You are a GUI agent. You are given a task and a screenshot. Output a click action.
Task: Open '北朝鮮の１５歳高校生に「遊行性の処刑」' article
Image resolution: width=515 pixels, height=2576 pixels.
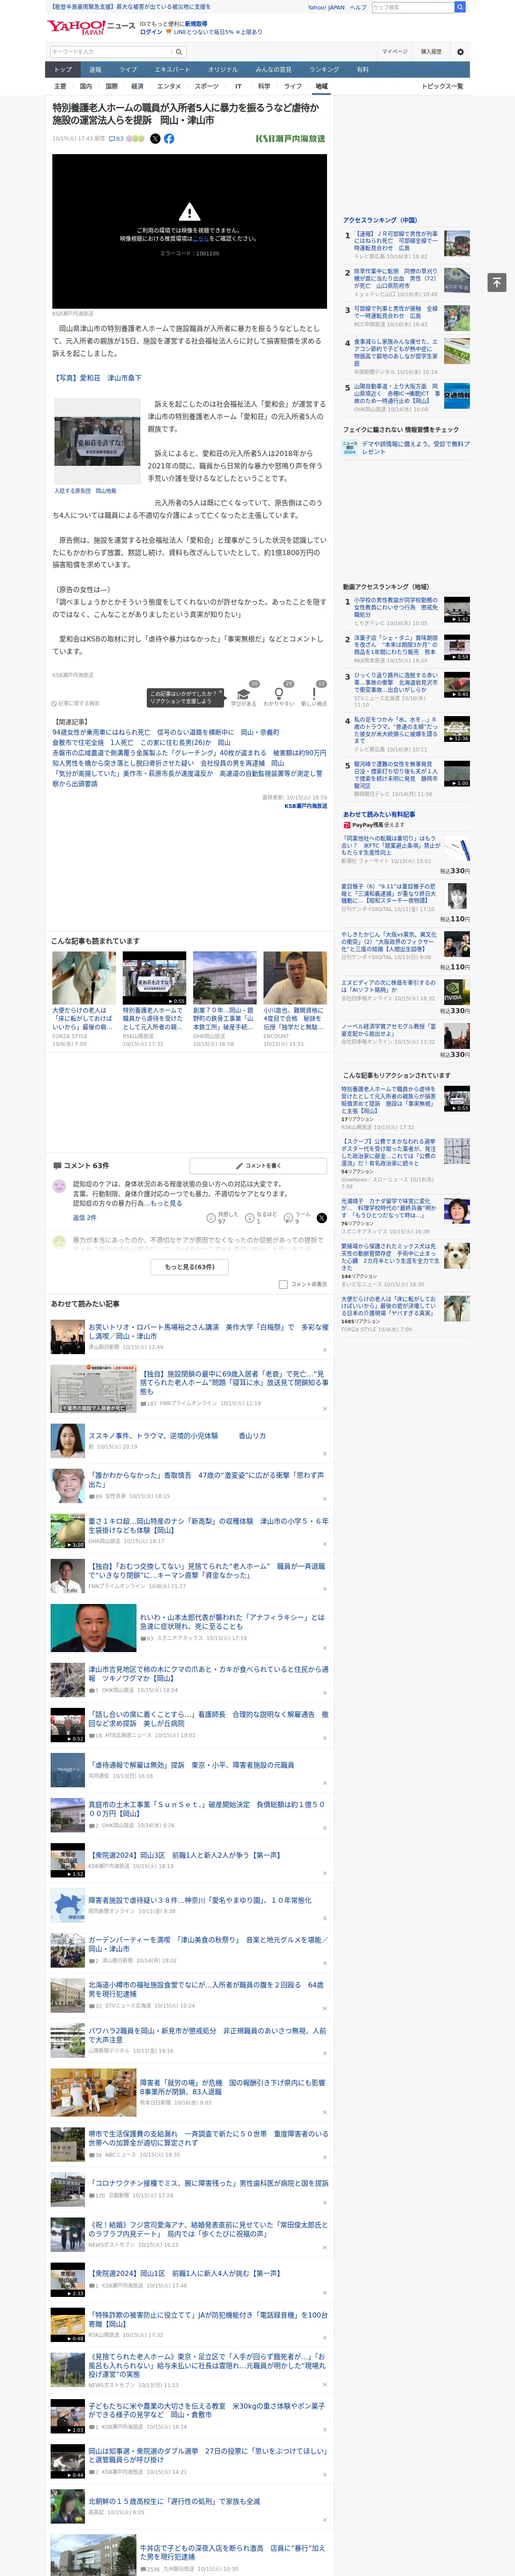tap(174, 2501)
